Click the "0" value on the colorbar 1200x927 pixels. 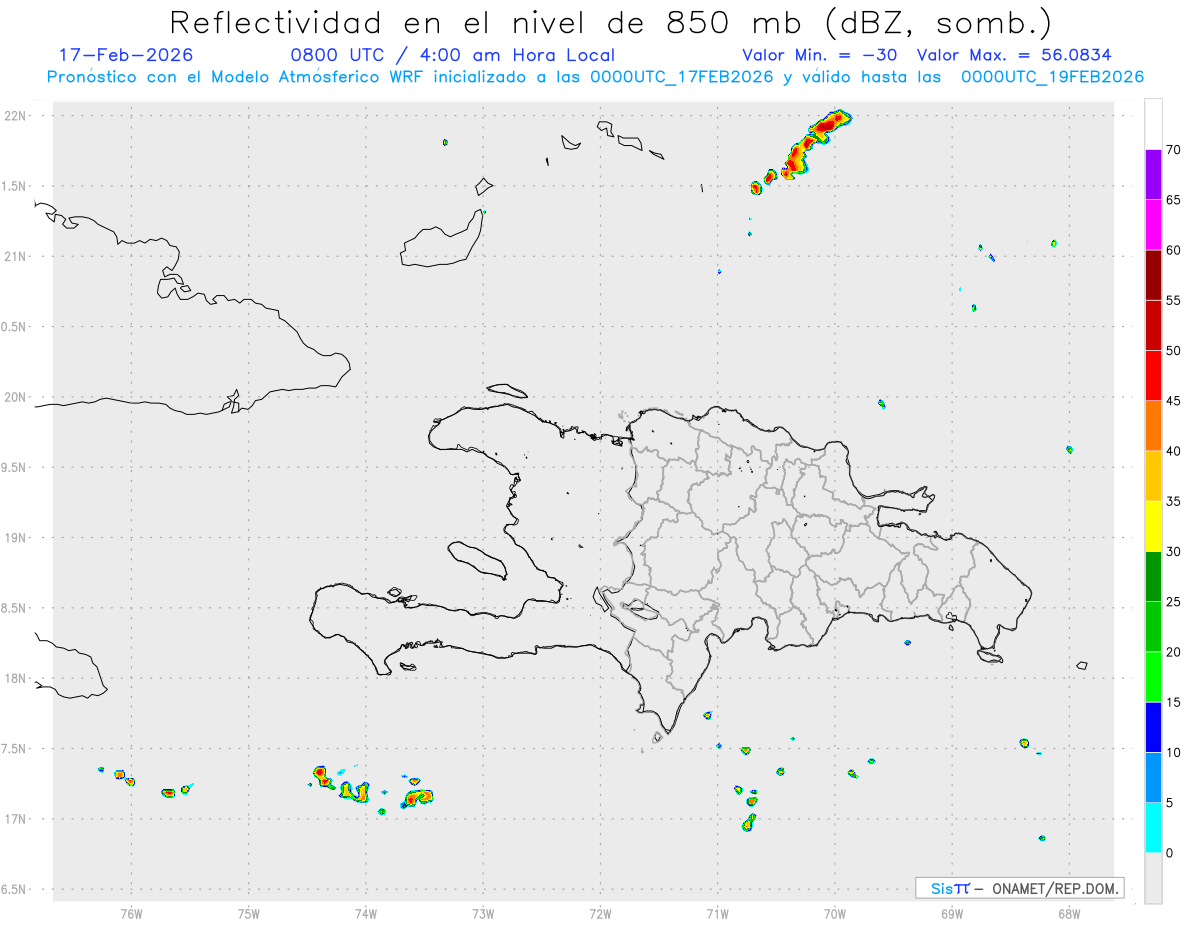[1169, 853]
